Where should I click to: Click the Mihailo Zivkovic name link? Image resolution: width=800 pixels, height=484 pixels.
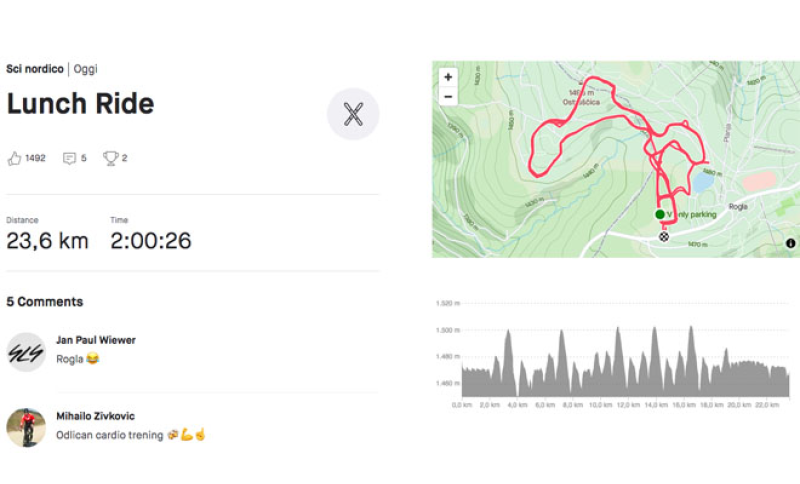(x=95, y=416)
